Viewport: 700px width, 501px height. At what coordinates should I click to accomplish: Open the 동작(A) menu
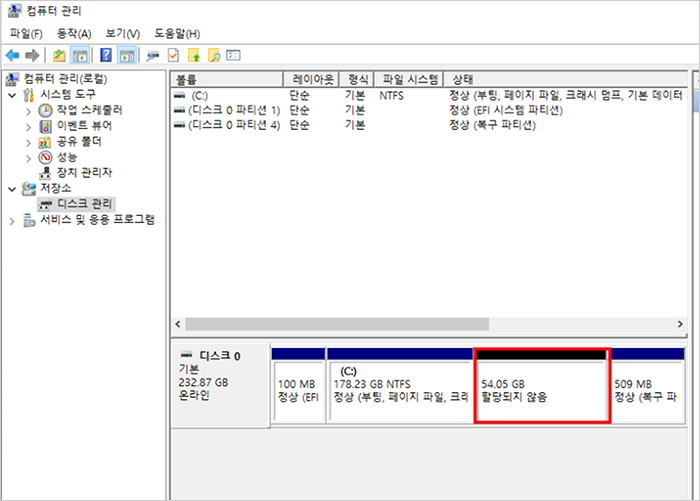coord(74,33)
